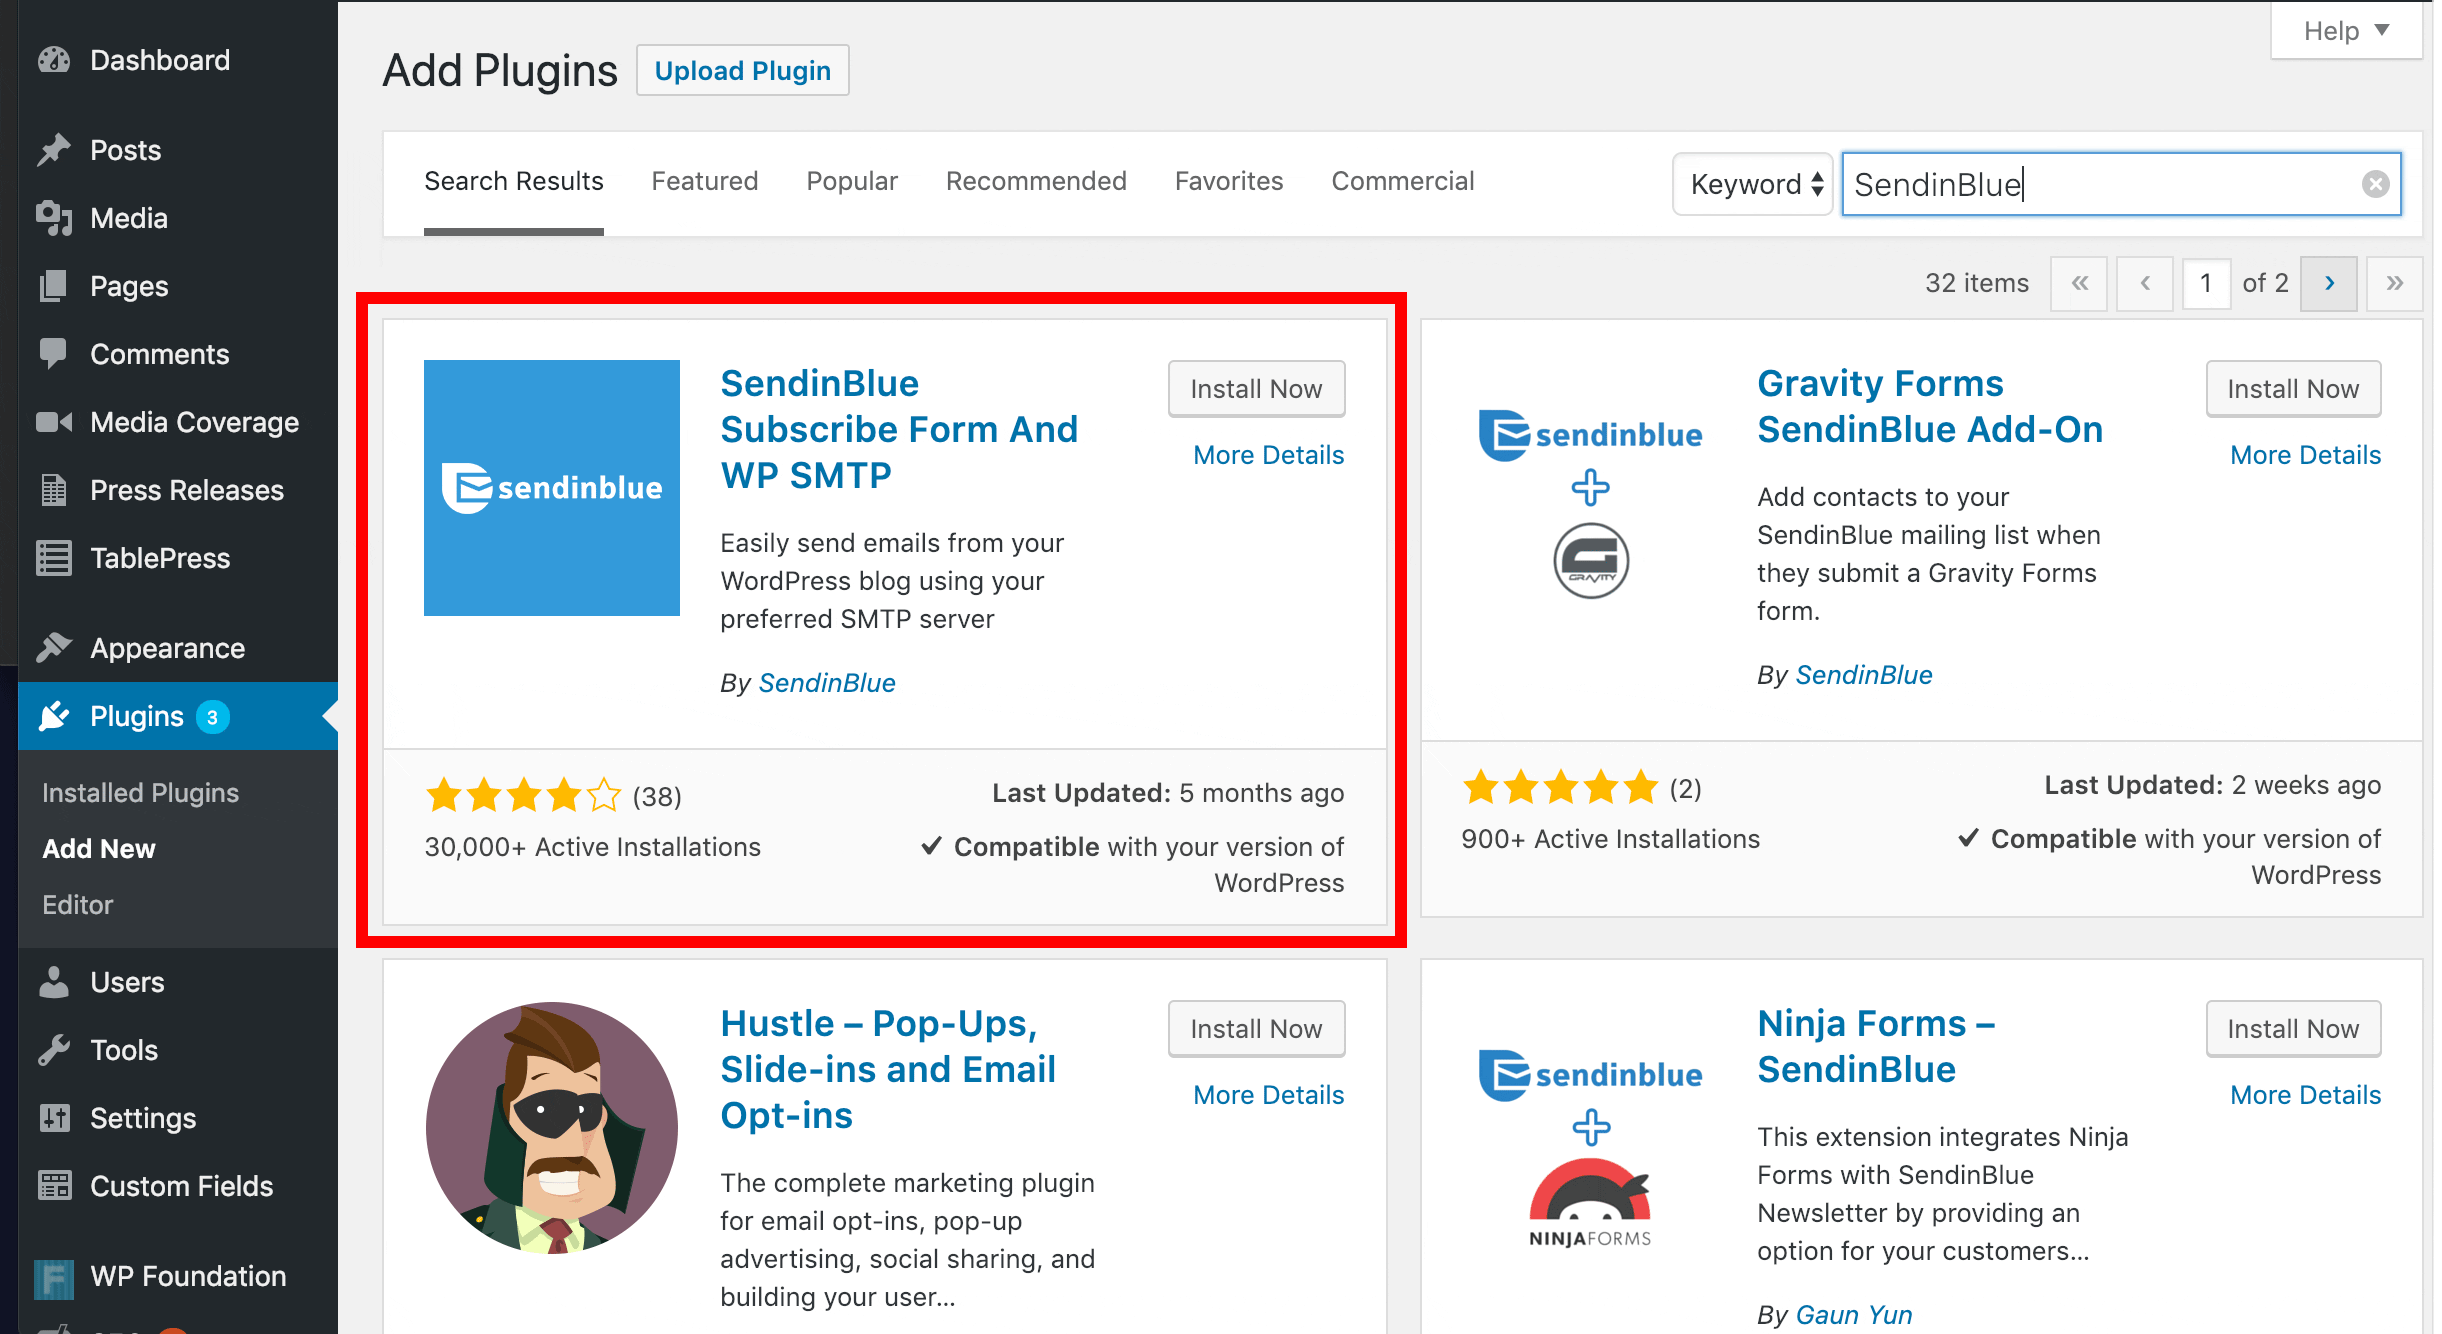Install the SendinBlue Subscribe Form plugin
2442x1334 pixels.
[x=1256, y=388]
